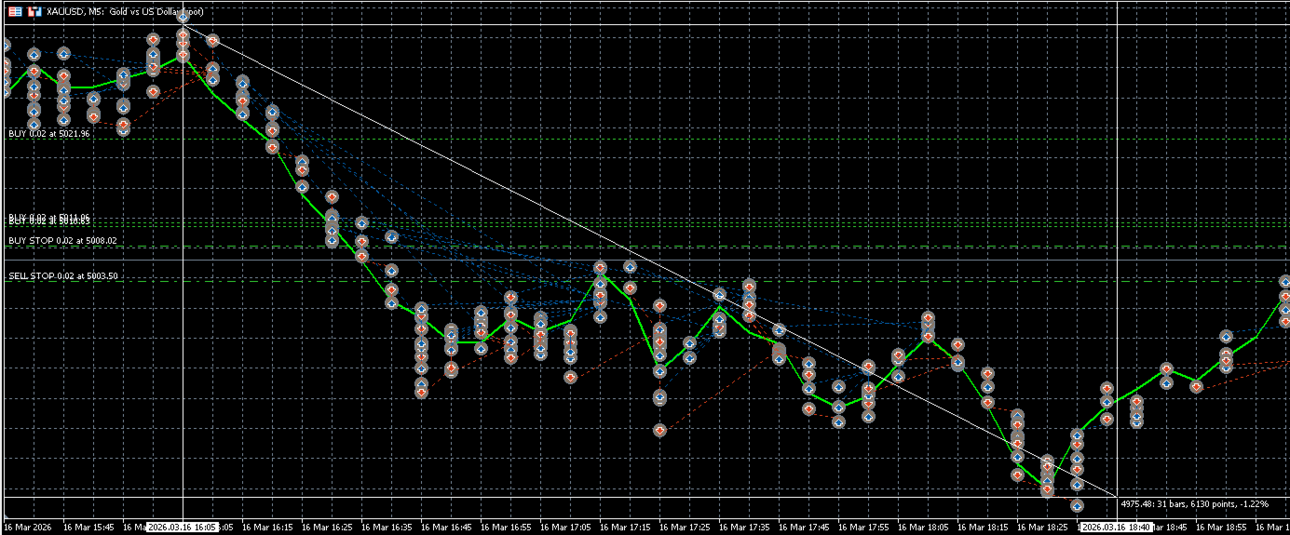Screen dimensions: 1290x535
Task: Click the 16 Mar 16:35 time label
Action: pos(387,527)
